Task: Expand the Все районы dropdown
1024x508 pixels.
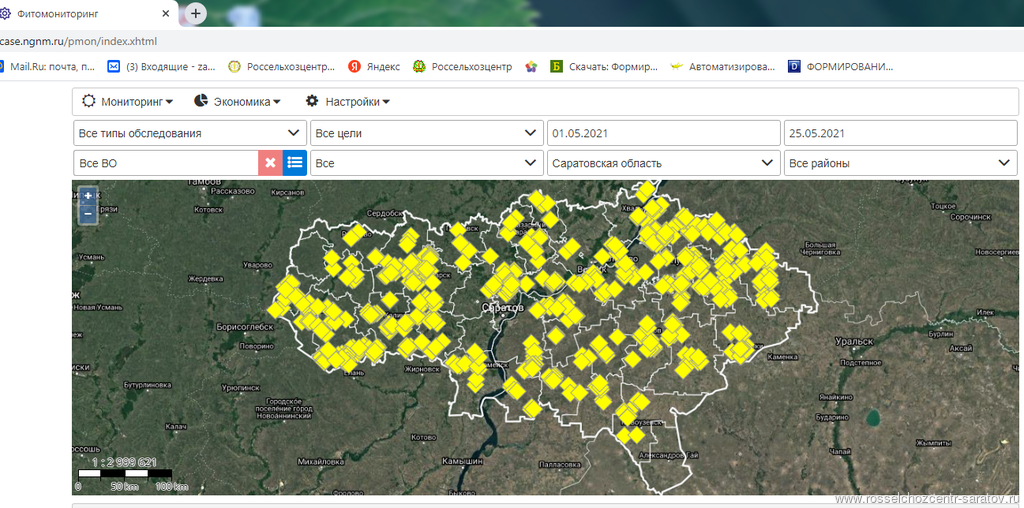Action: (901, 163)
